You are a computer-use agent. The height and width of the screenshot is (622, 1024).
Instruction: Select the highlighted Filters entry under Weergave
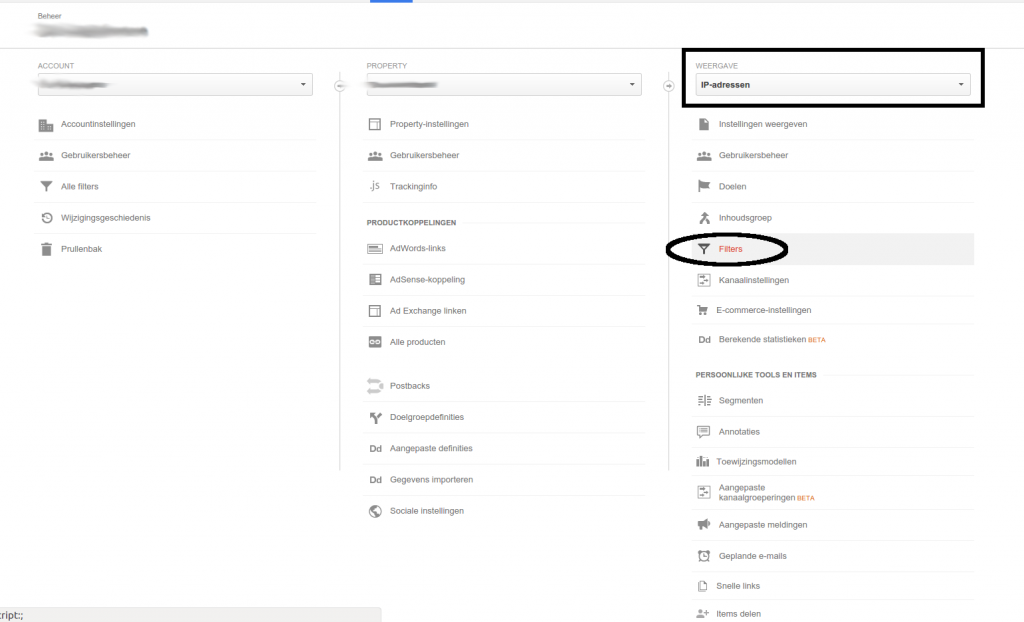[833, 249]
